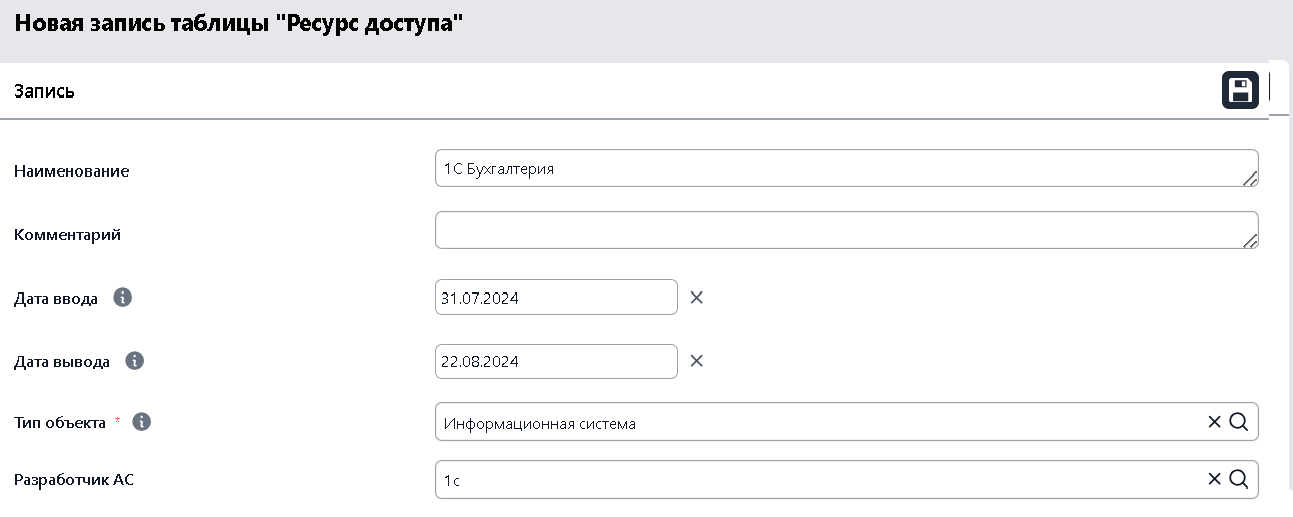Clear the Дата вывода date value

tap(697, 361)
